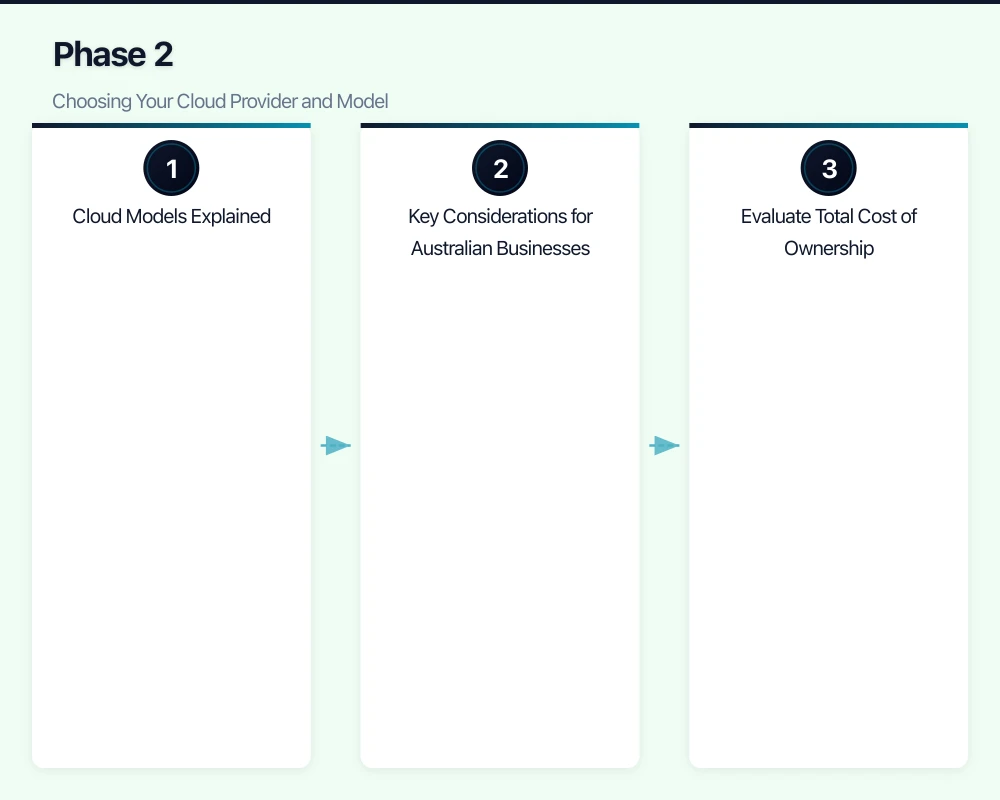
Task: Select the arrow between card 1 and 2
Action: pyautogui.click(x=336, y=445)
